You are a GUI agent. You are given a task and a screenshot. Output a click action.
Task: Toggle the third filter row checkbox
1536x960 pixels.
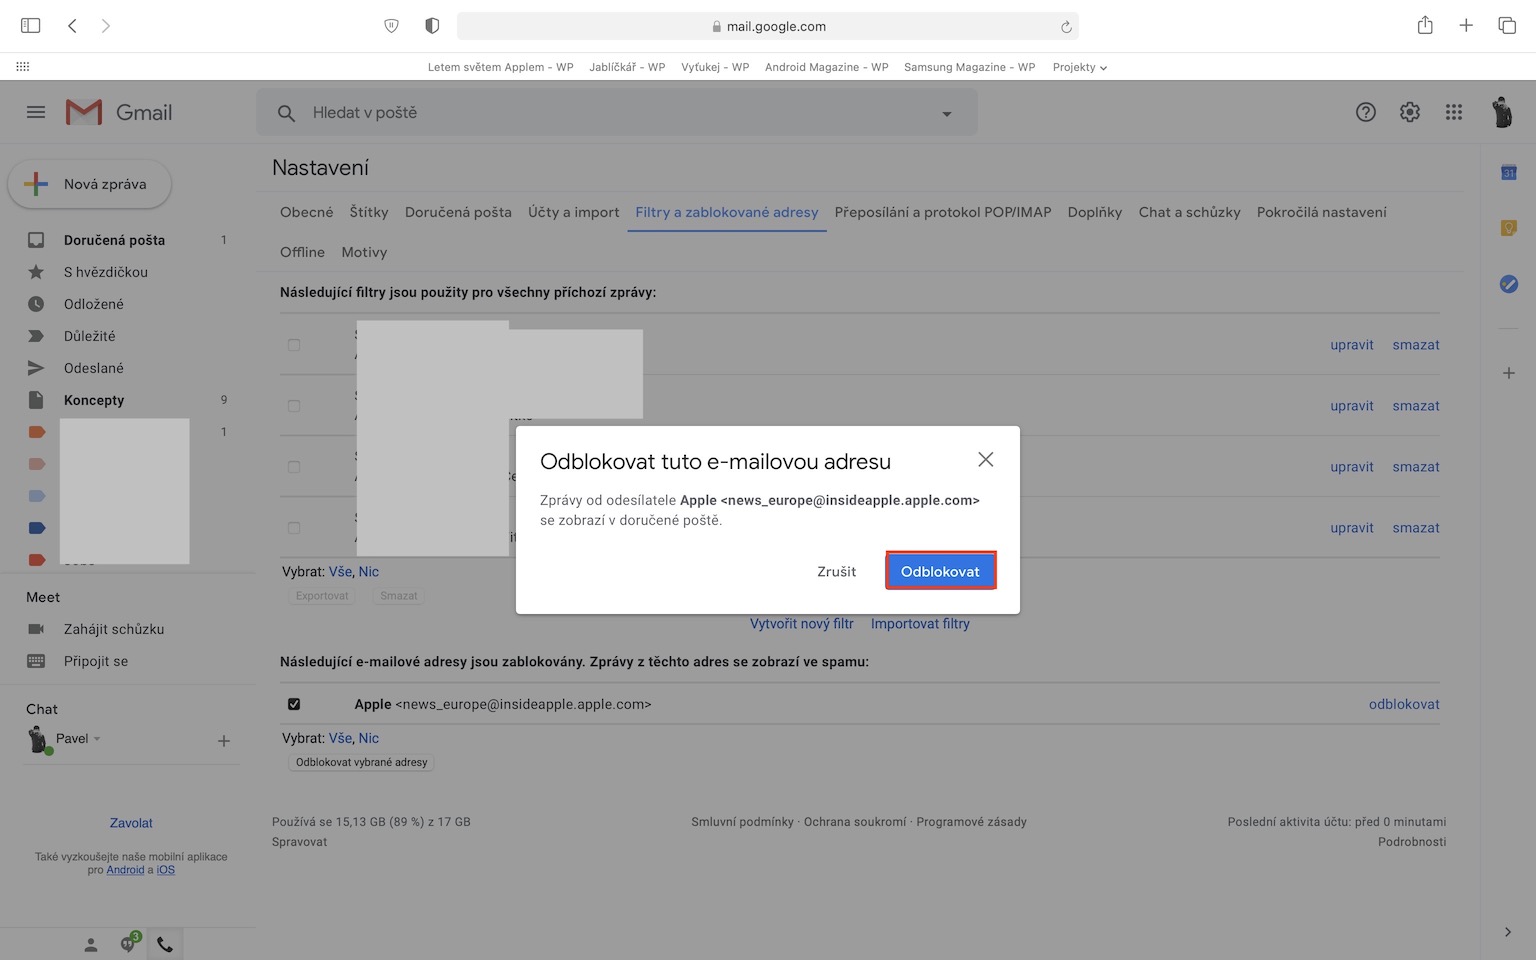tap(294, 467)
